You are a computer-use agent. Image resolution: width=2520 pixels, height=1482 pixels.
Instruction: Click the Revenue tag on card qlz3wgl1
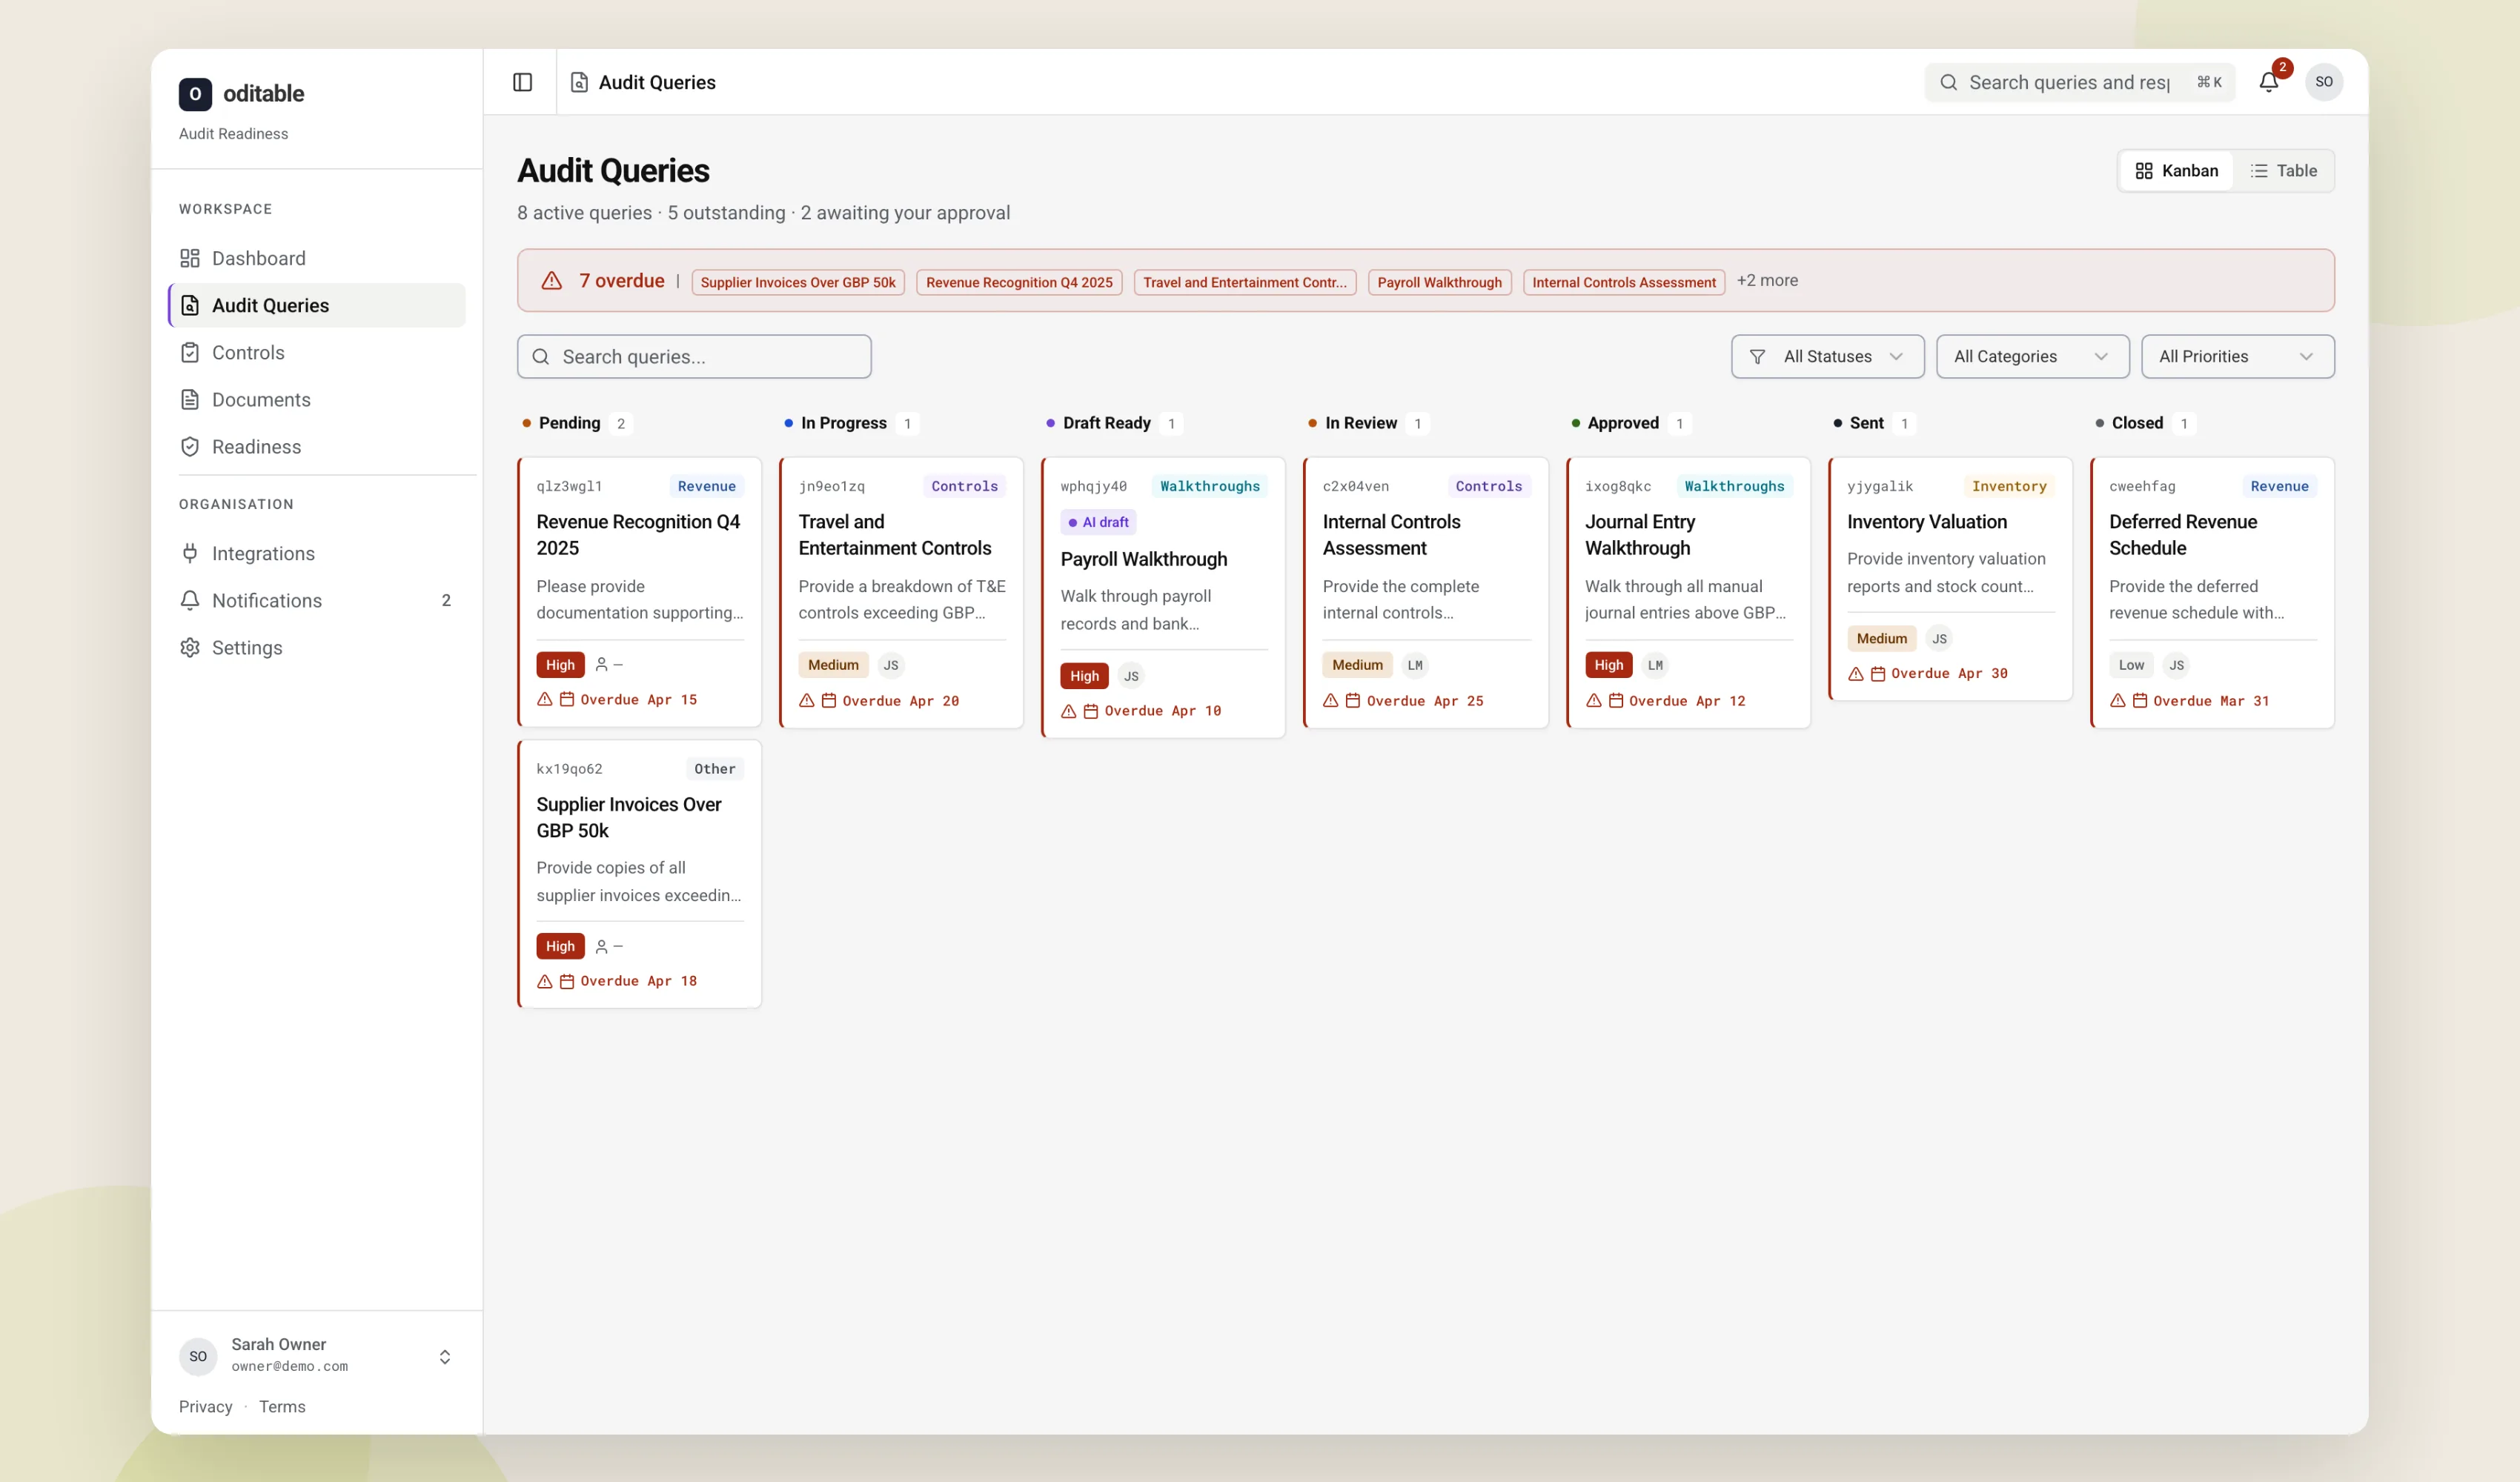click(x=706, y=486)
